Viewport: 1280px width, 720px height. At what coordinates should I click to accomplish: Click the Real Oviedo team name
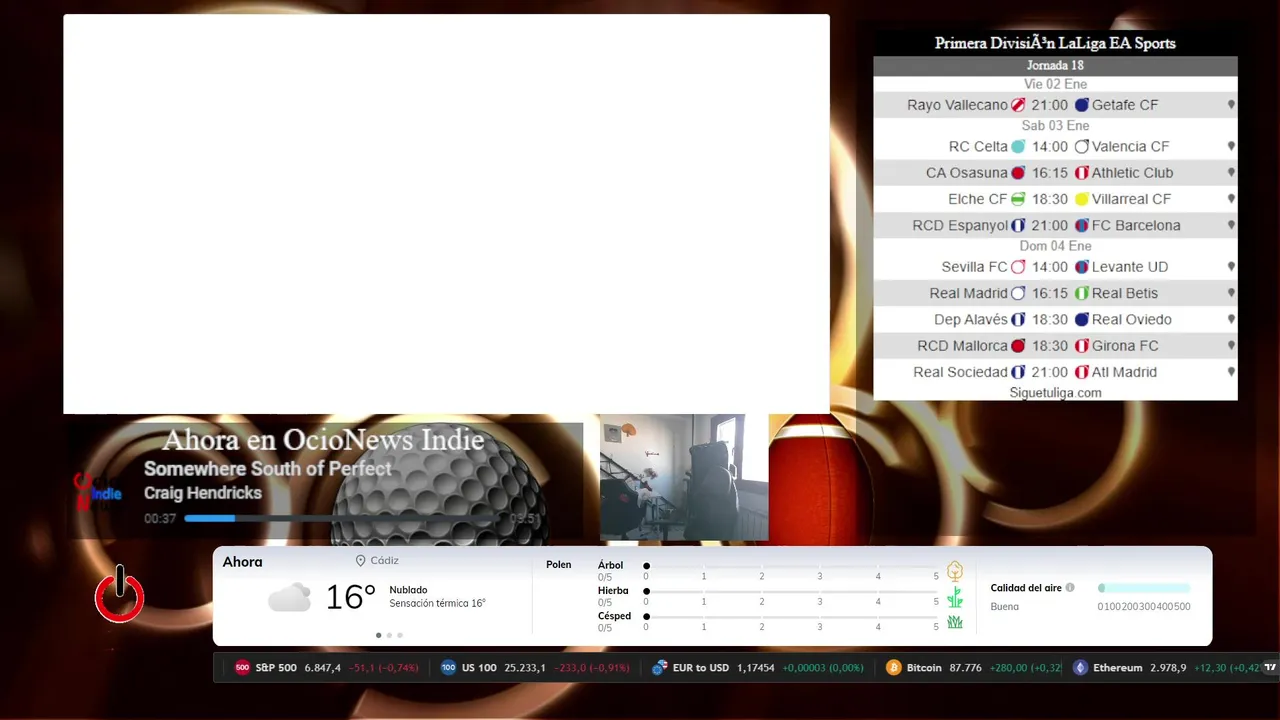(x=1132, y=320)
